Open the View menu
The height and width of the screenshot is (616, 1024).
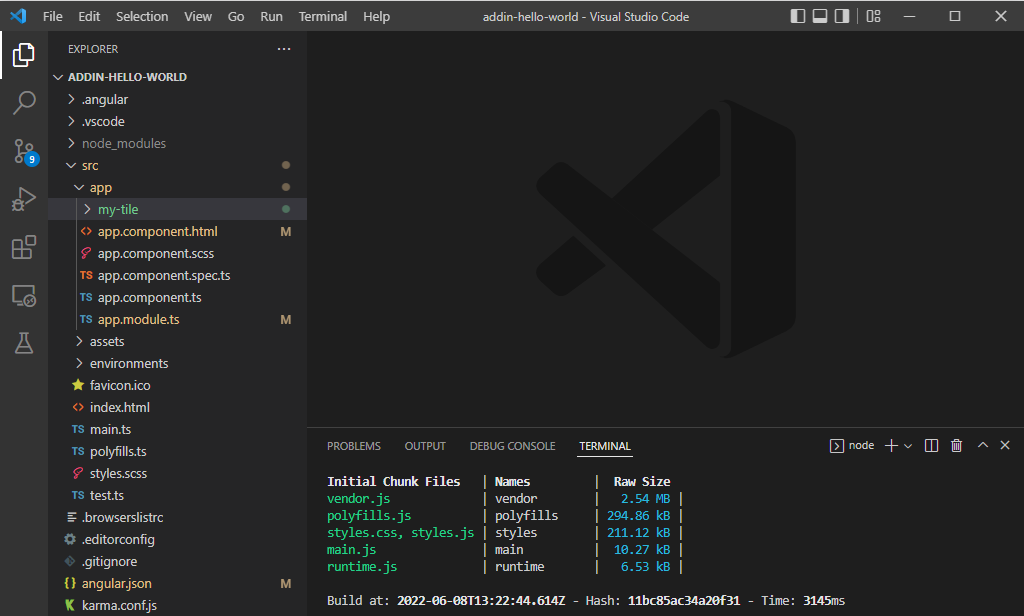pos(198,16)
